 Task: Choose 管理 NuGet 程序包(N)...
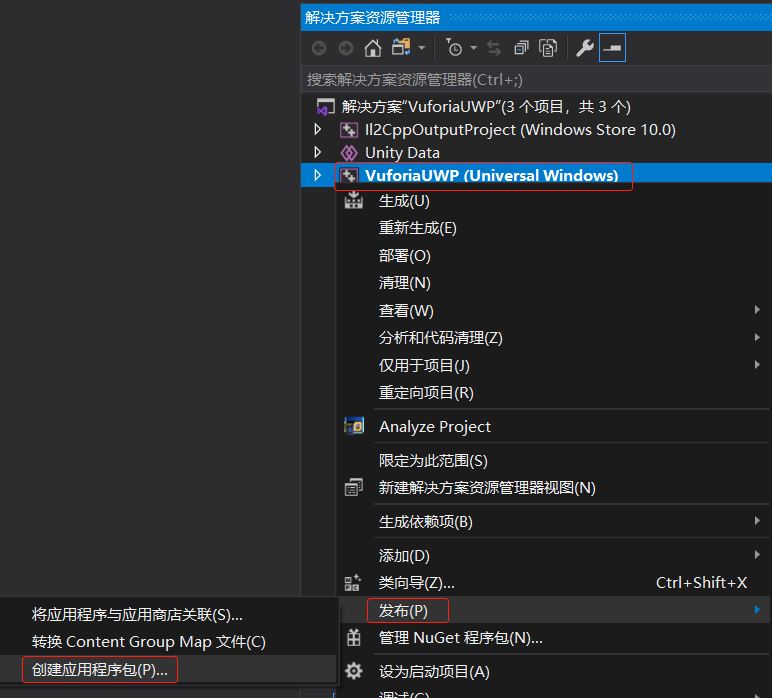(x=553, y=638)
